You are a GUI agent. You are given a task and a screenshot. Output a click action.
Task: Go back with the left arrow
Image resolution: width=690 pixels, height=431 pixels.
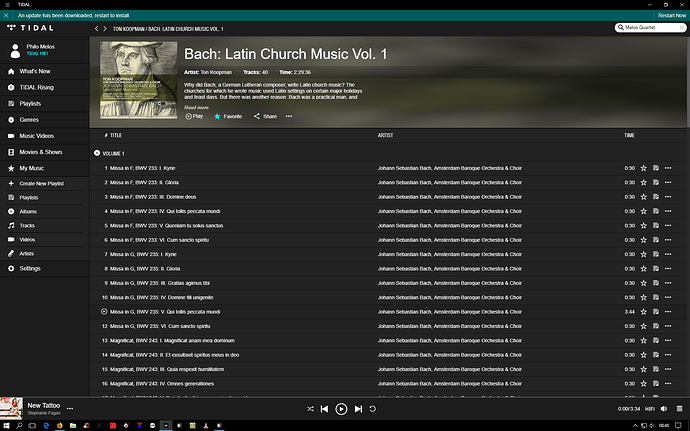pyautogui.click(x=96, y=29)
